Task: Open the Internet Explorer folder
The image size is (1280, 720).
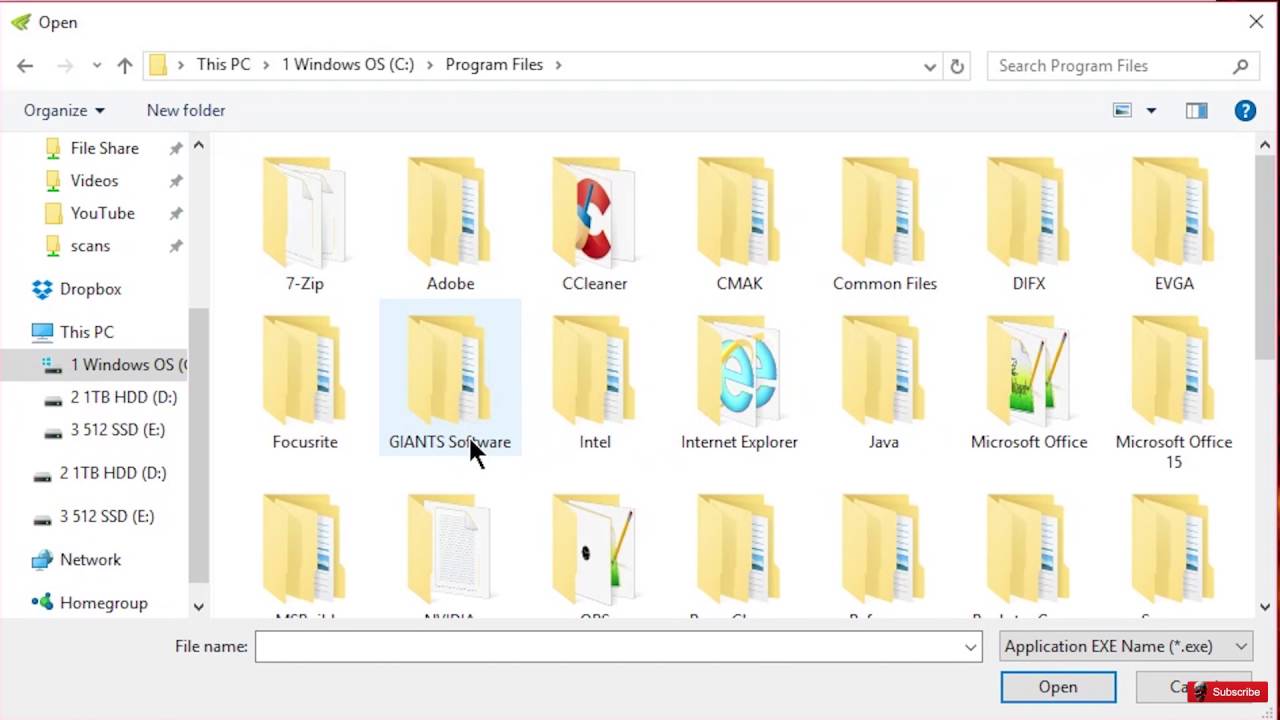Action: pyautogui.click(x=739, y=382)
